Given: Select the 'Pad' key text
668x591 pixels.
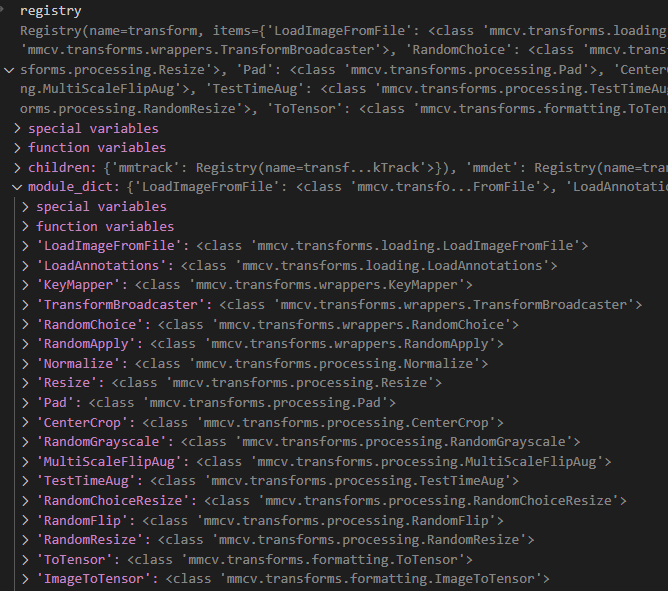Looking at the screenshot, I should pyautogui.click(x=55, y=403).
